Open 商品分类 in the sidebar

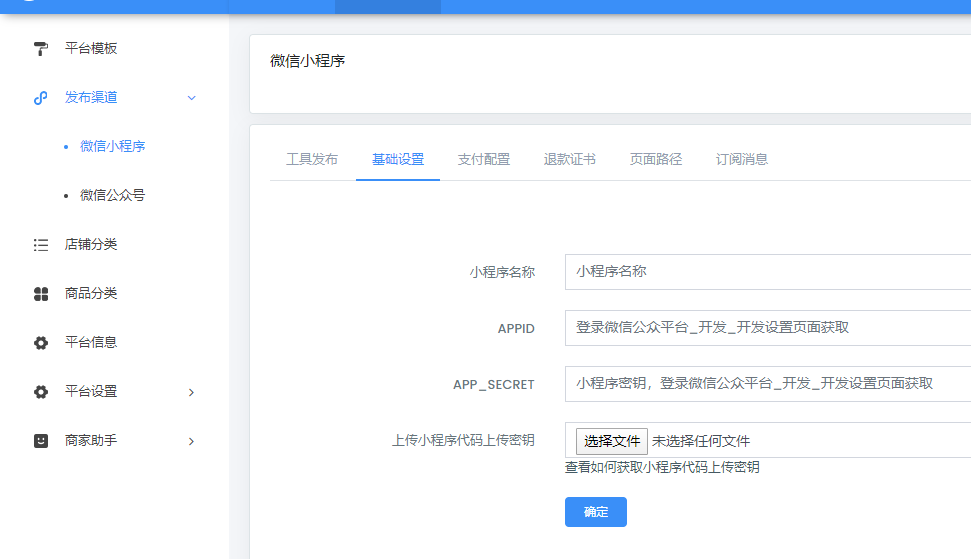coord(91,293)
